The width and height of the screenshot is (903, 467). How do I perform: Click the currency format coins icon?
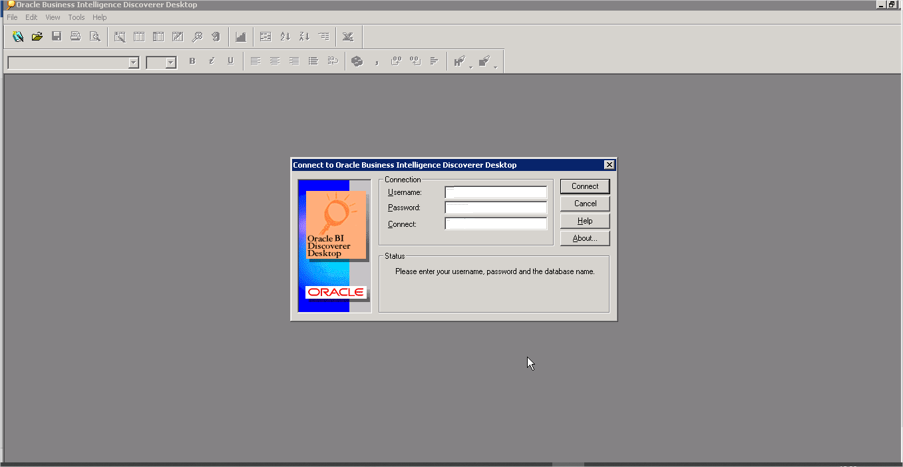tap(357, 61)
